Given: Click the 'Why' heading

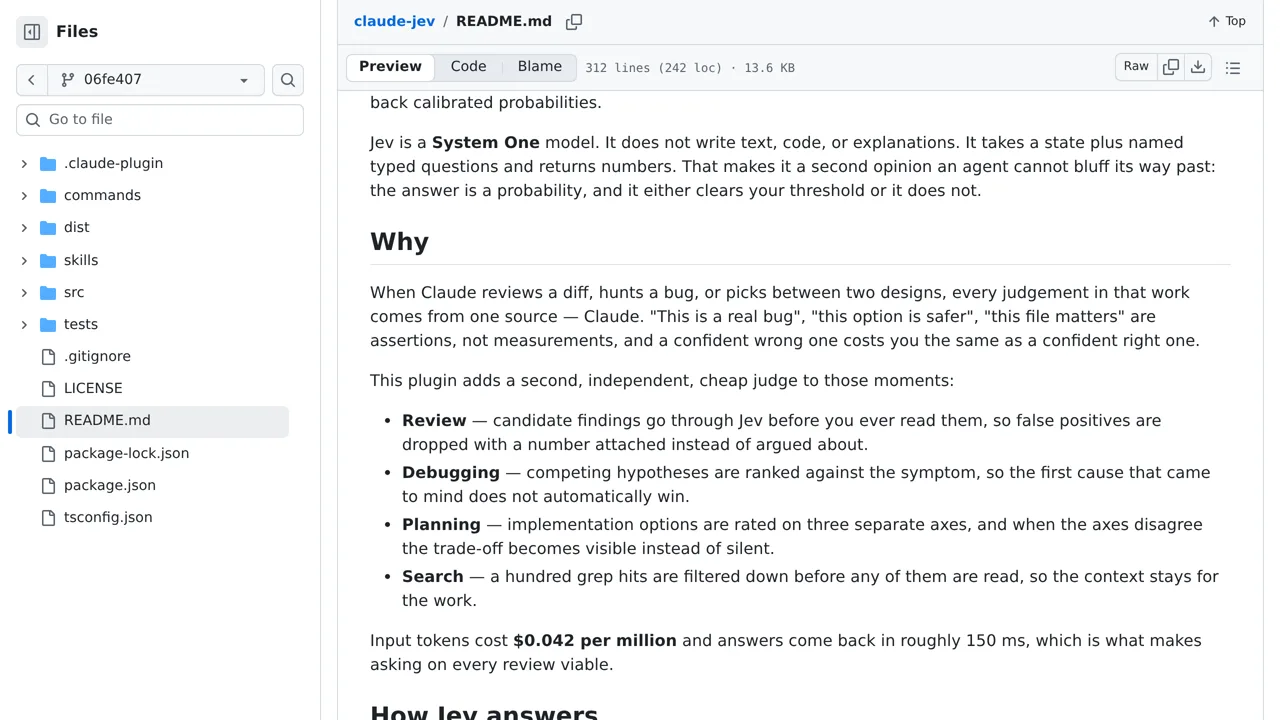Looking at the screenshot, I should point(399,242).
